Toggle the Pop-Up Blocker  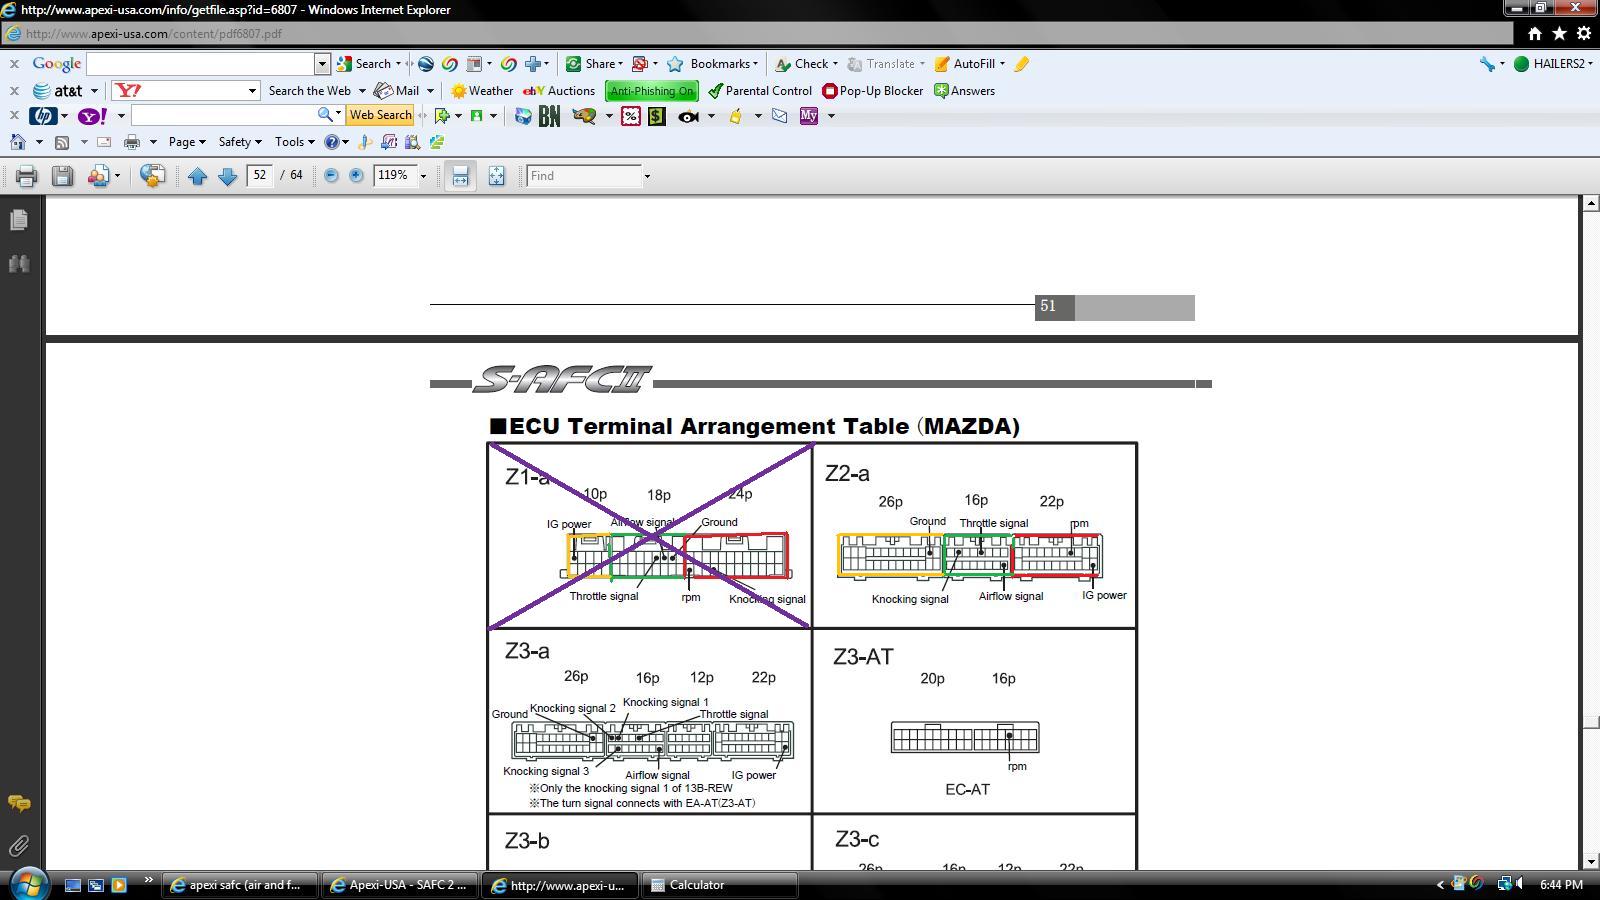click(x=873, y=91)
